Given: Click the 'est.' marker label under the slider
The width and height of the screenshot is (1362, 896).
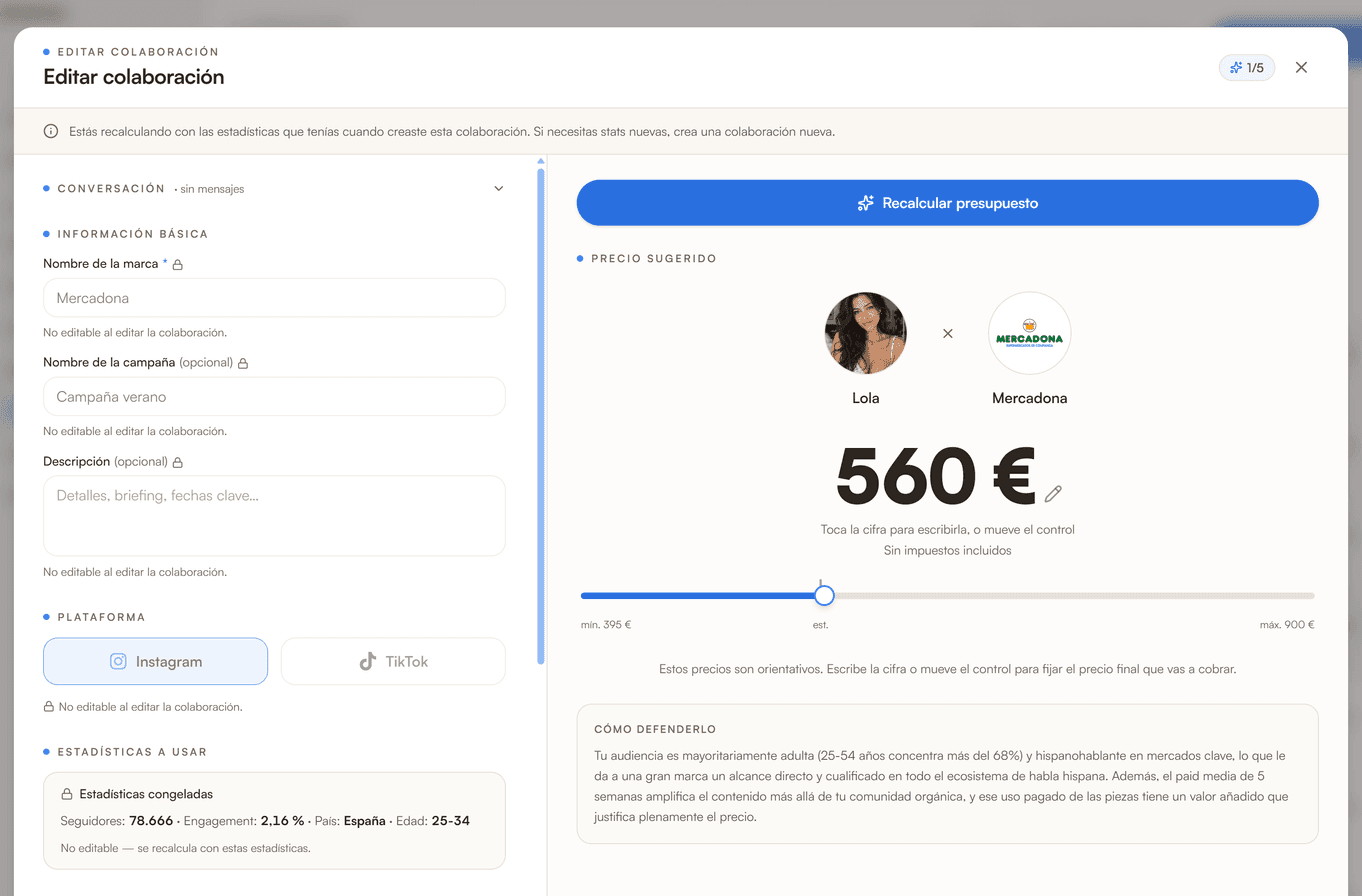Looking at the screenshot, I should click(x=821, y=625).
